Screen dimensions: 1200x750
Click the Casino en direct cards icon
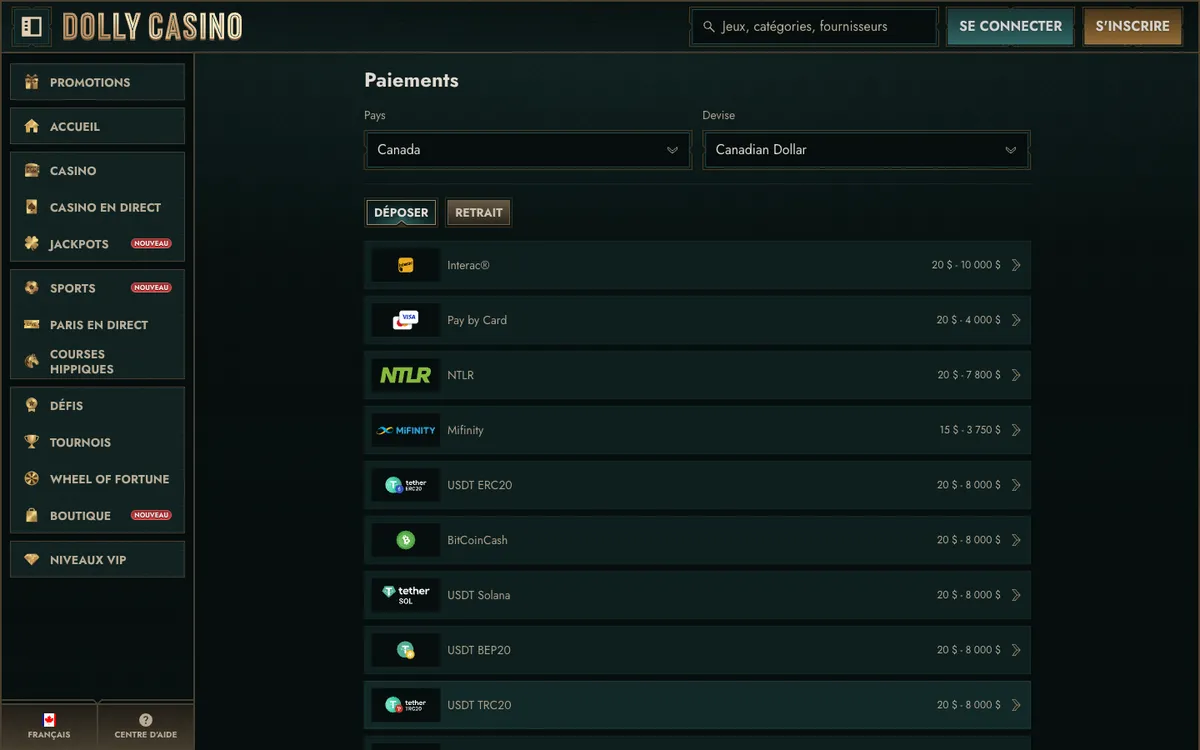[x=32, y=207]
